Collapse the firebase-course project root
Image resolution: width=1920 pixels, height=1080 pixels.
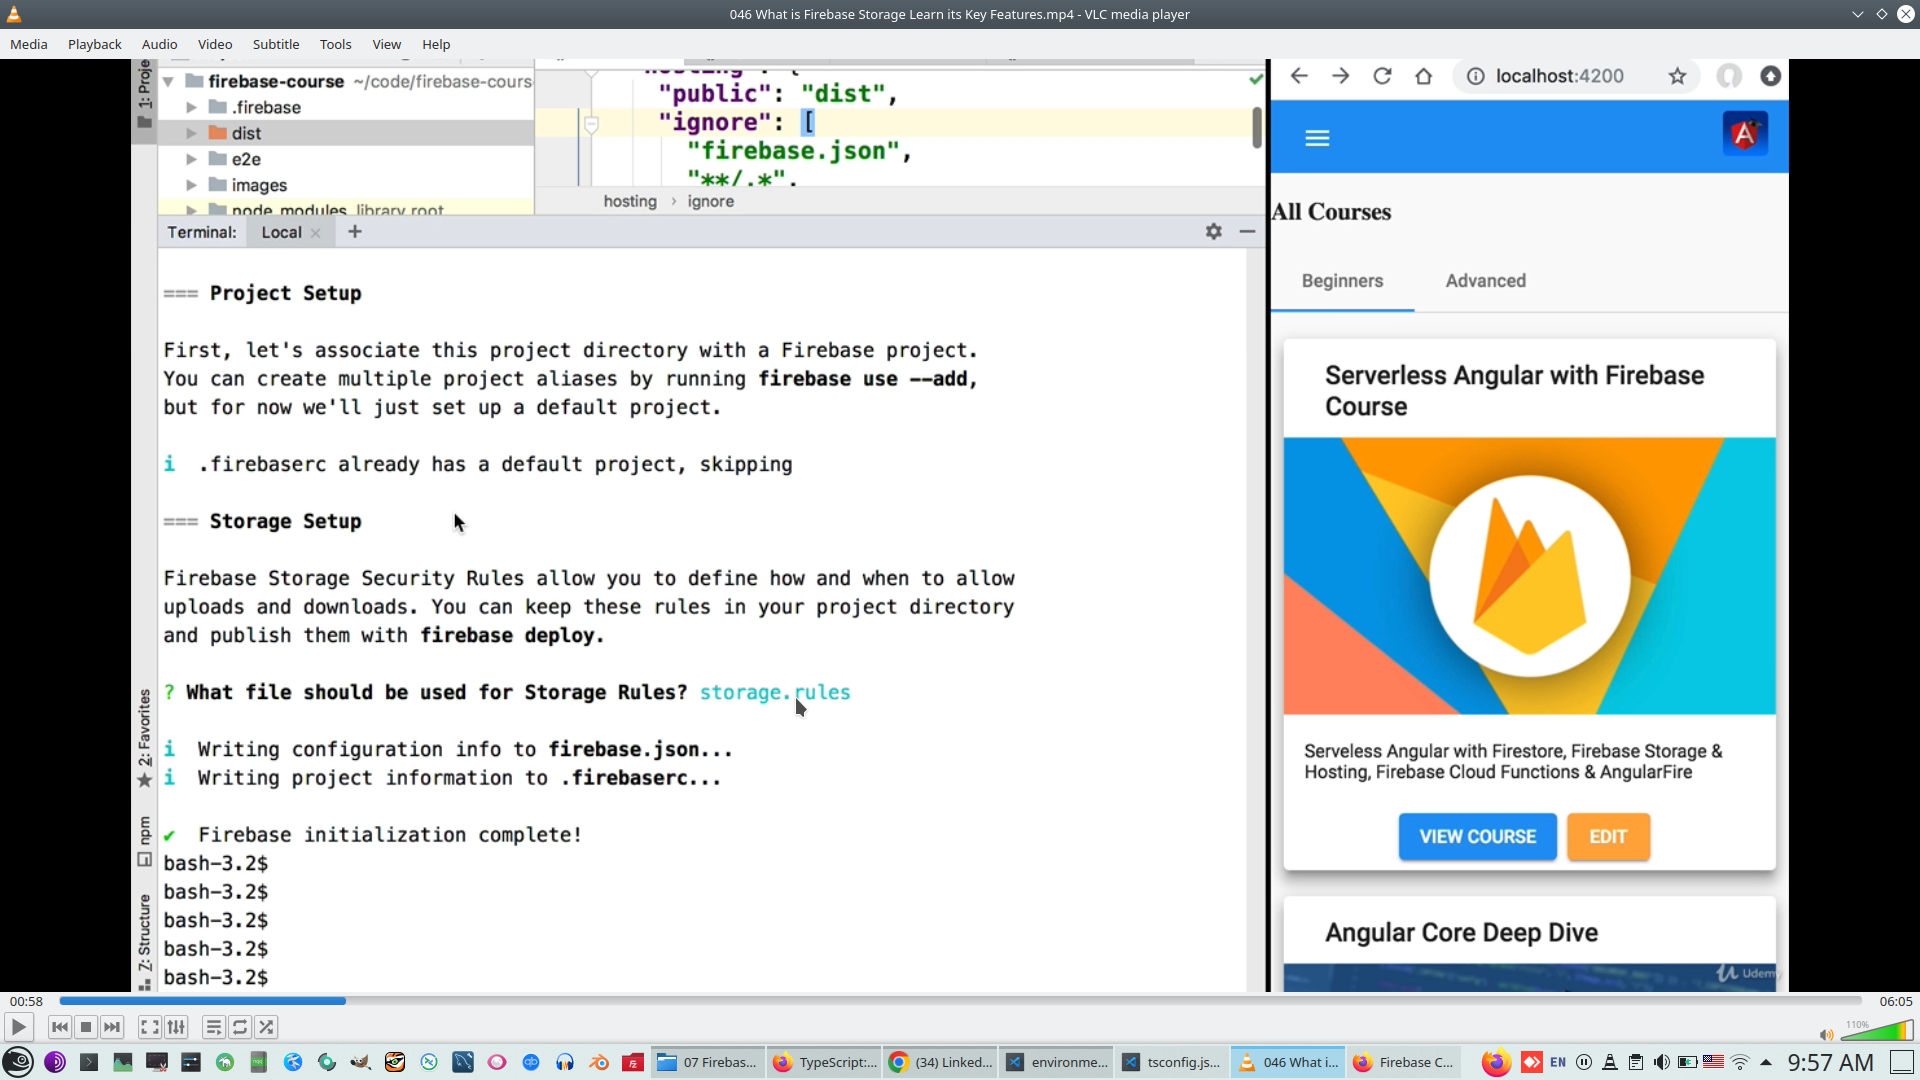170,81
